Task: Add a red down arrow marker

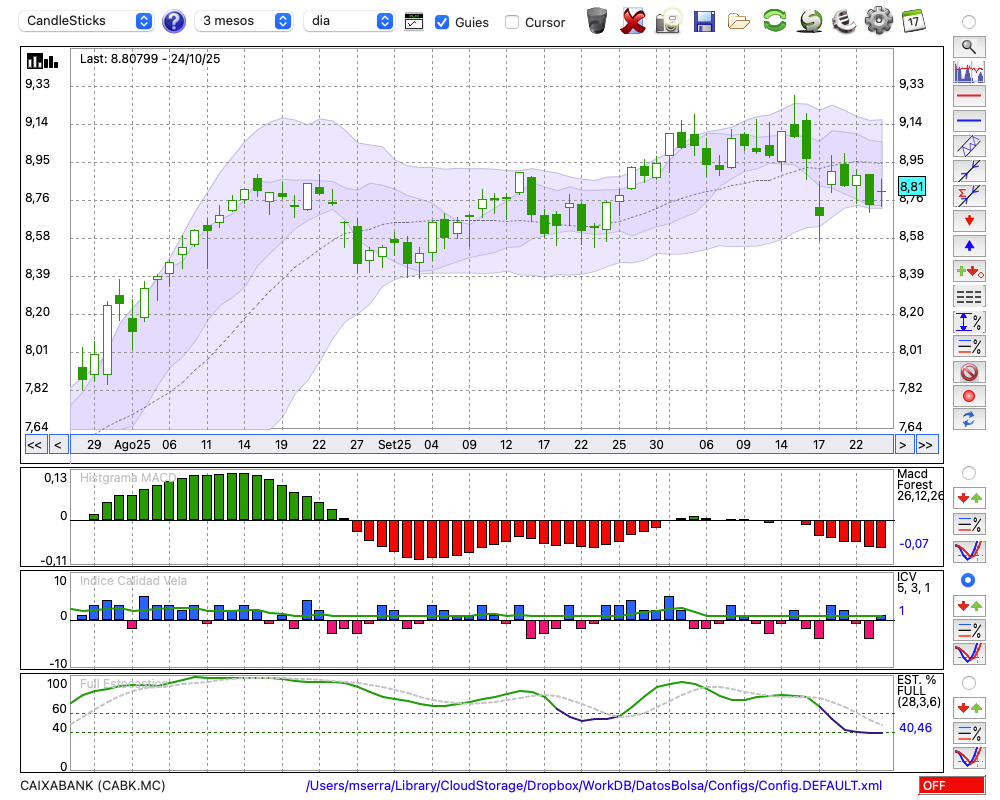Action: 969,221
